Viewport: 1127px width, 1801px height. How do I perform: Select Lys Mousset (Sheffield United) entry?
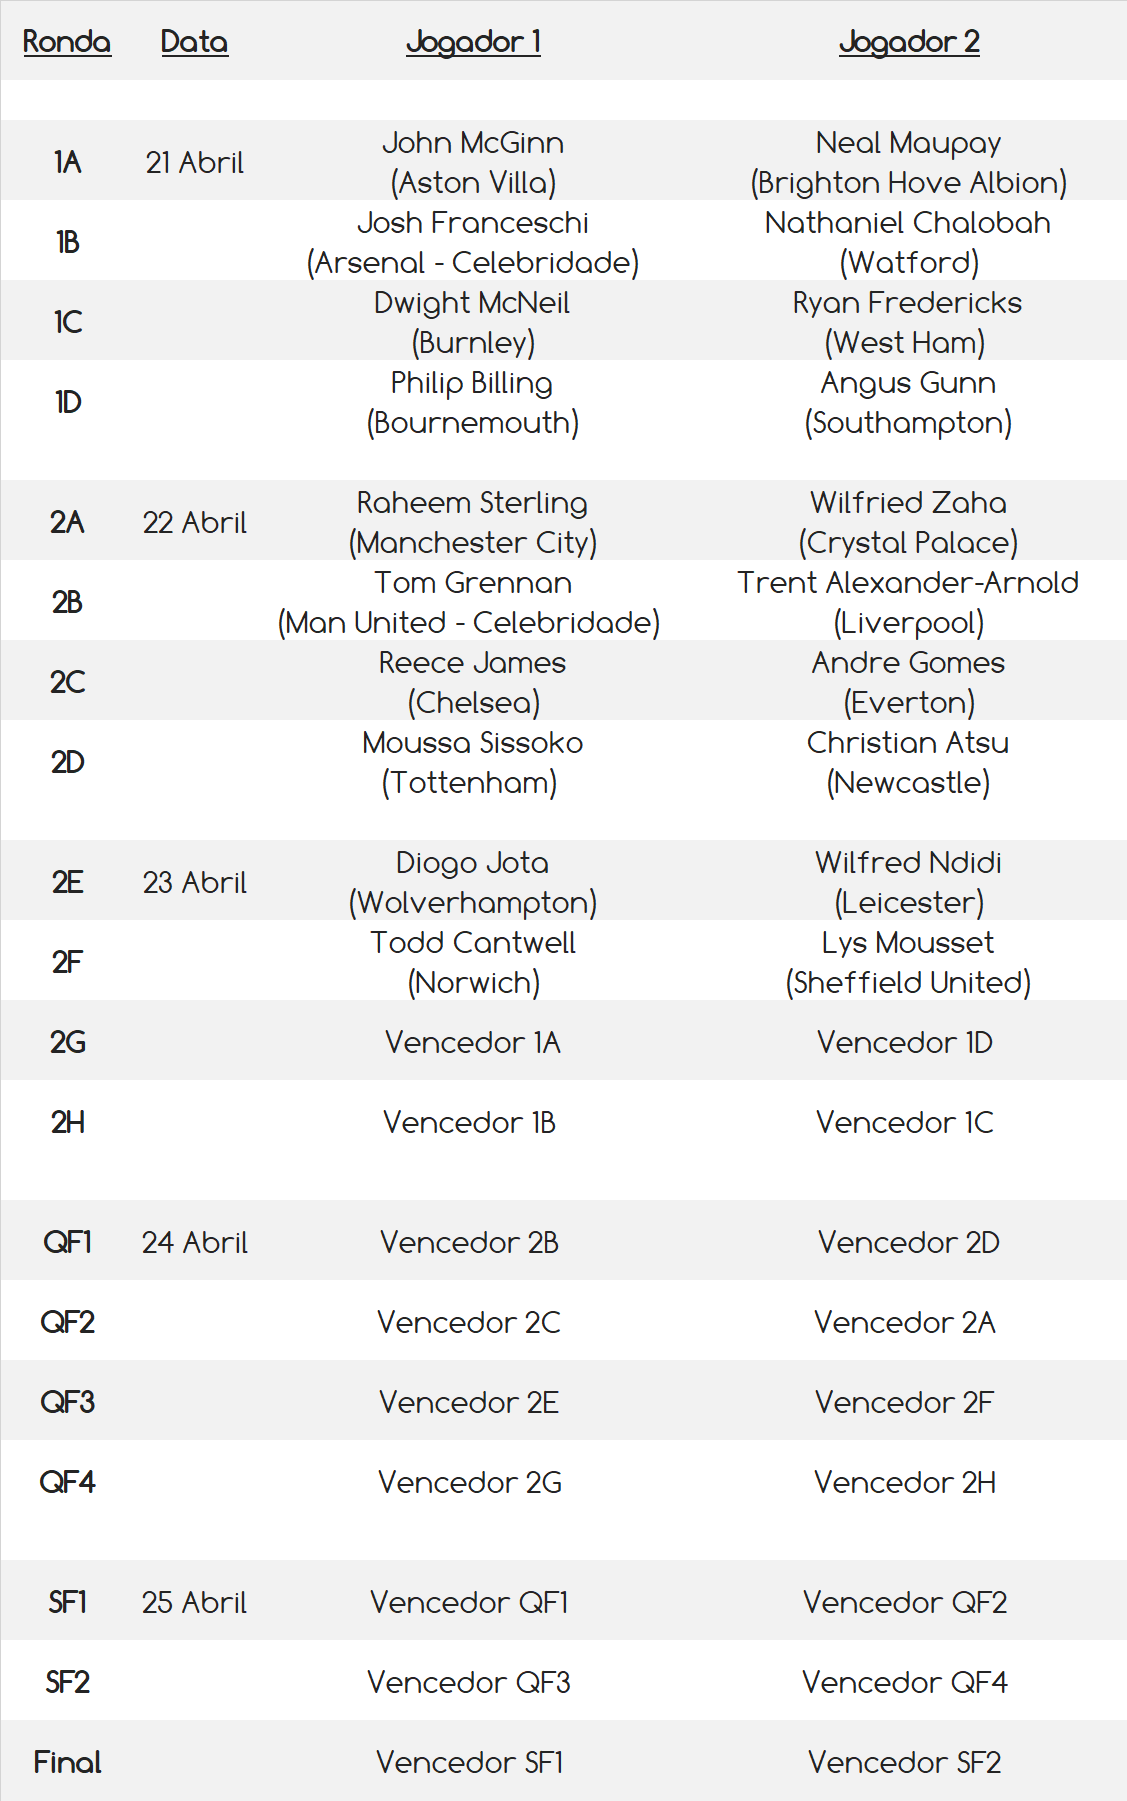pos(908,962)
